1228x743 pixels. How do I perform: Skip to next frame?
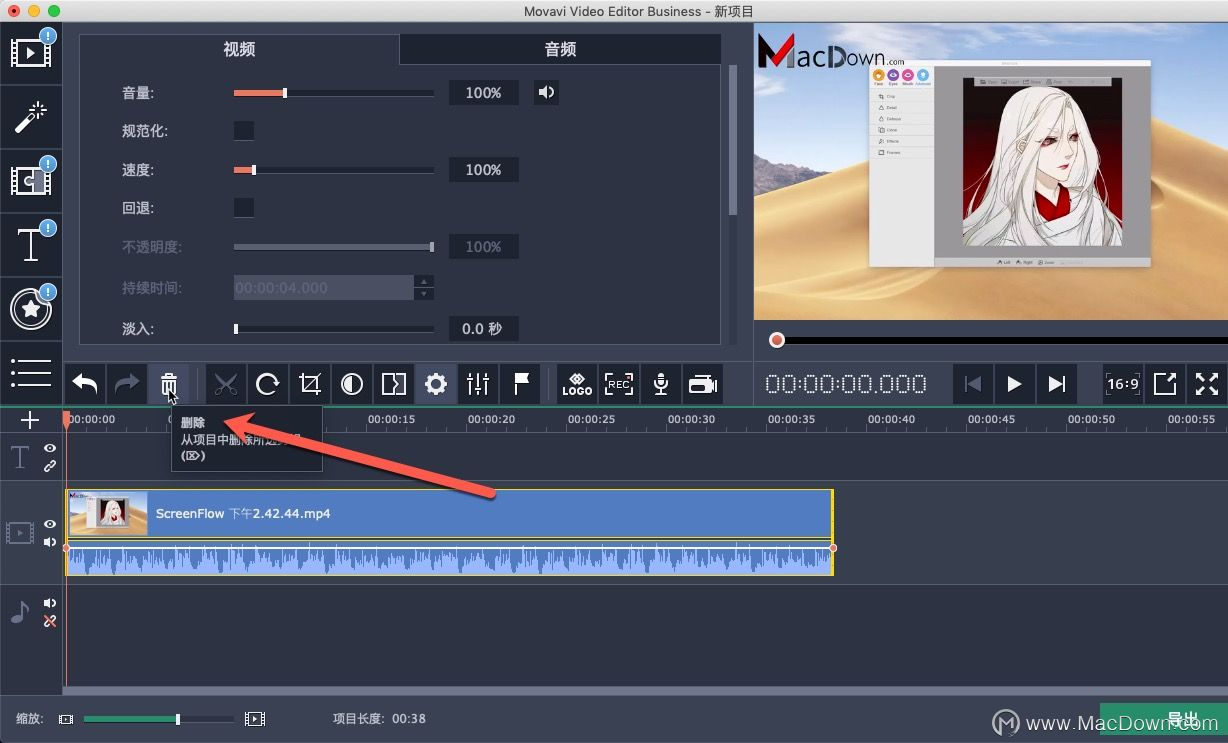[1056, 384]
